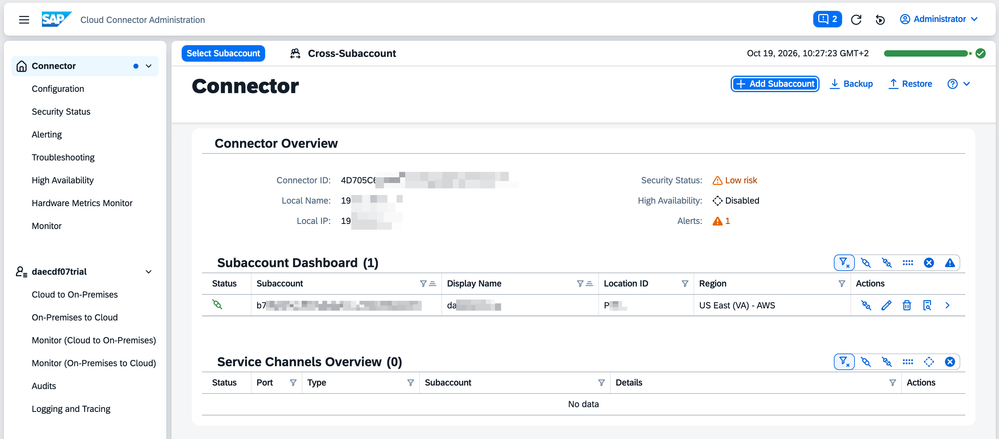
Task: Expand subaccount row details arrow
Action: pyautogui.click(x=947, y=306)
